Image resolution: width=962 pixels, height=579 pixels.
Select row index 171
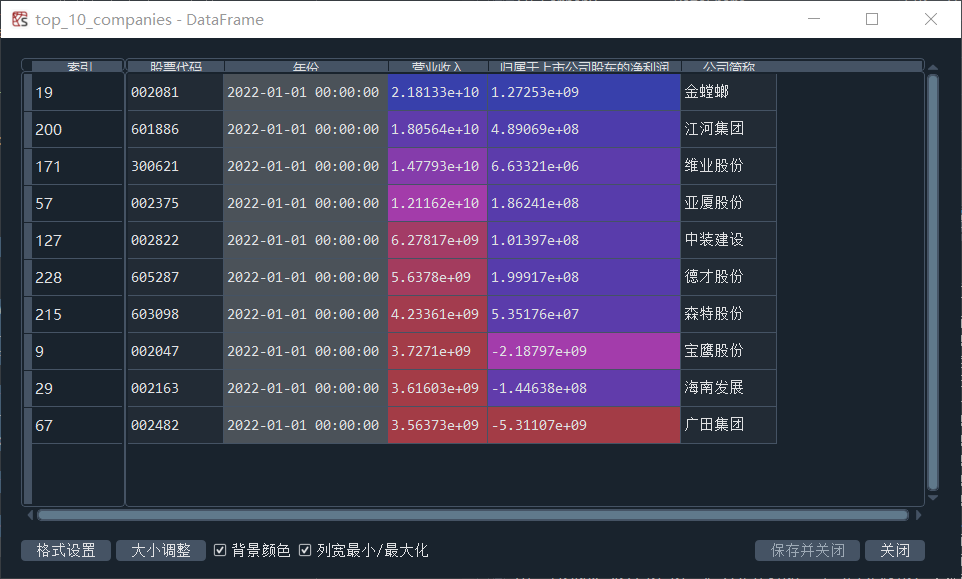click(77, 166)
